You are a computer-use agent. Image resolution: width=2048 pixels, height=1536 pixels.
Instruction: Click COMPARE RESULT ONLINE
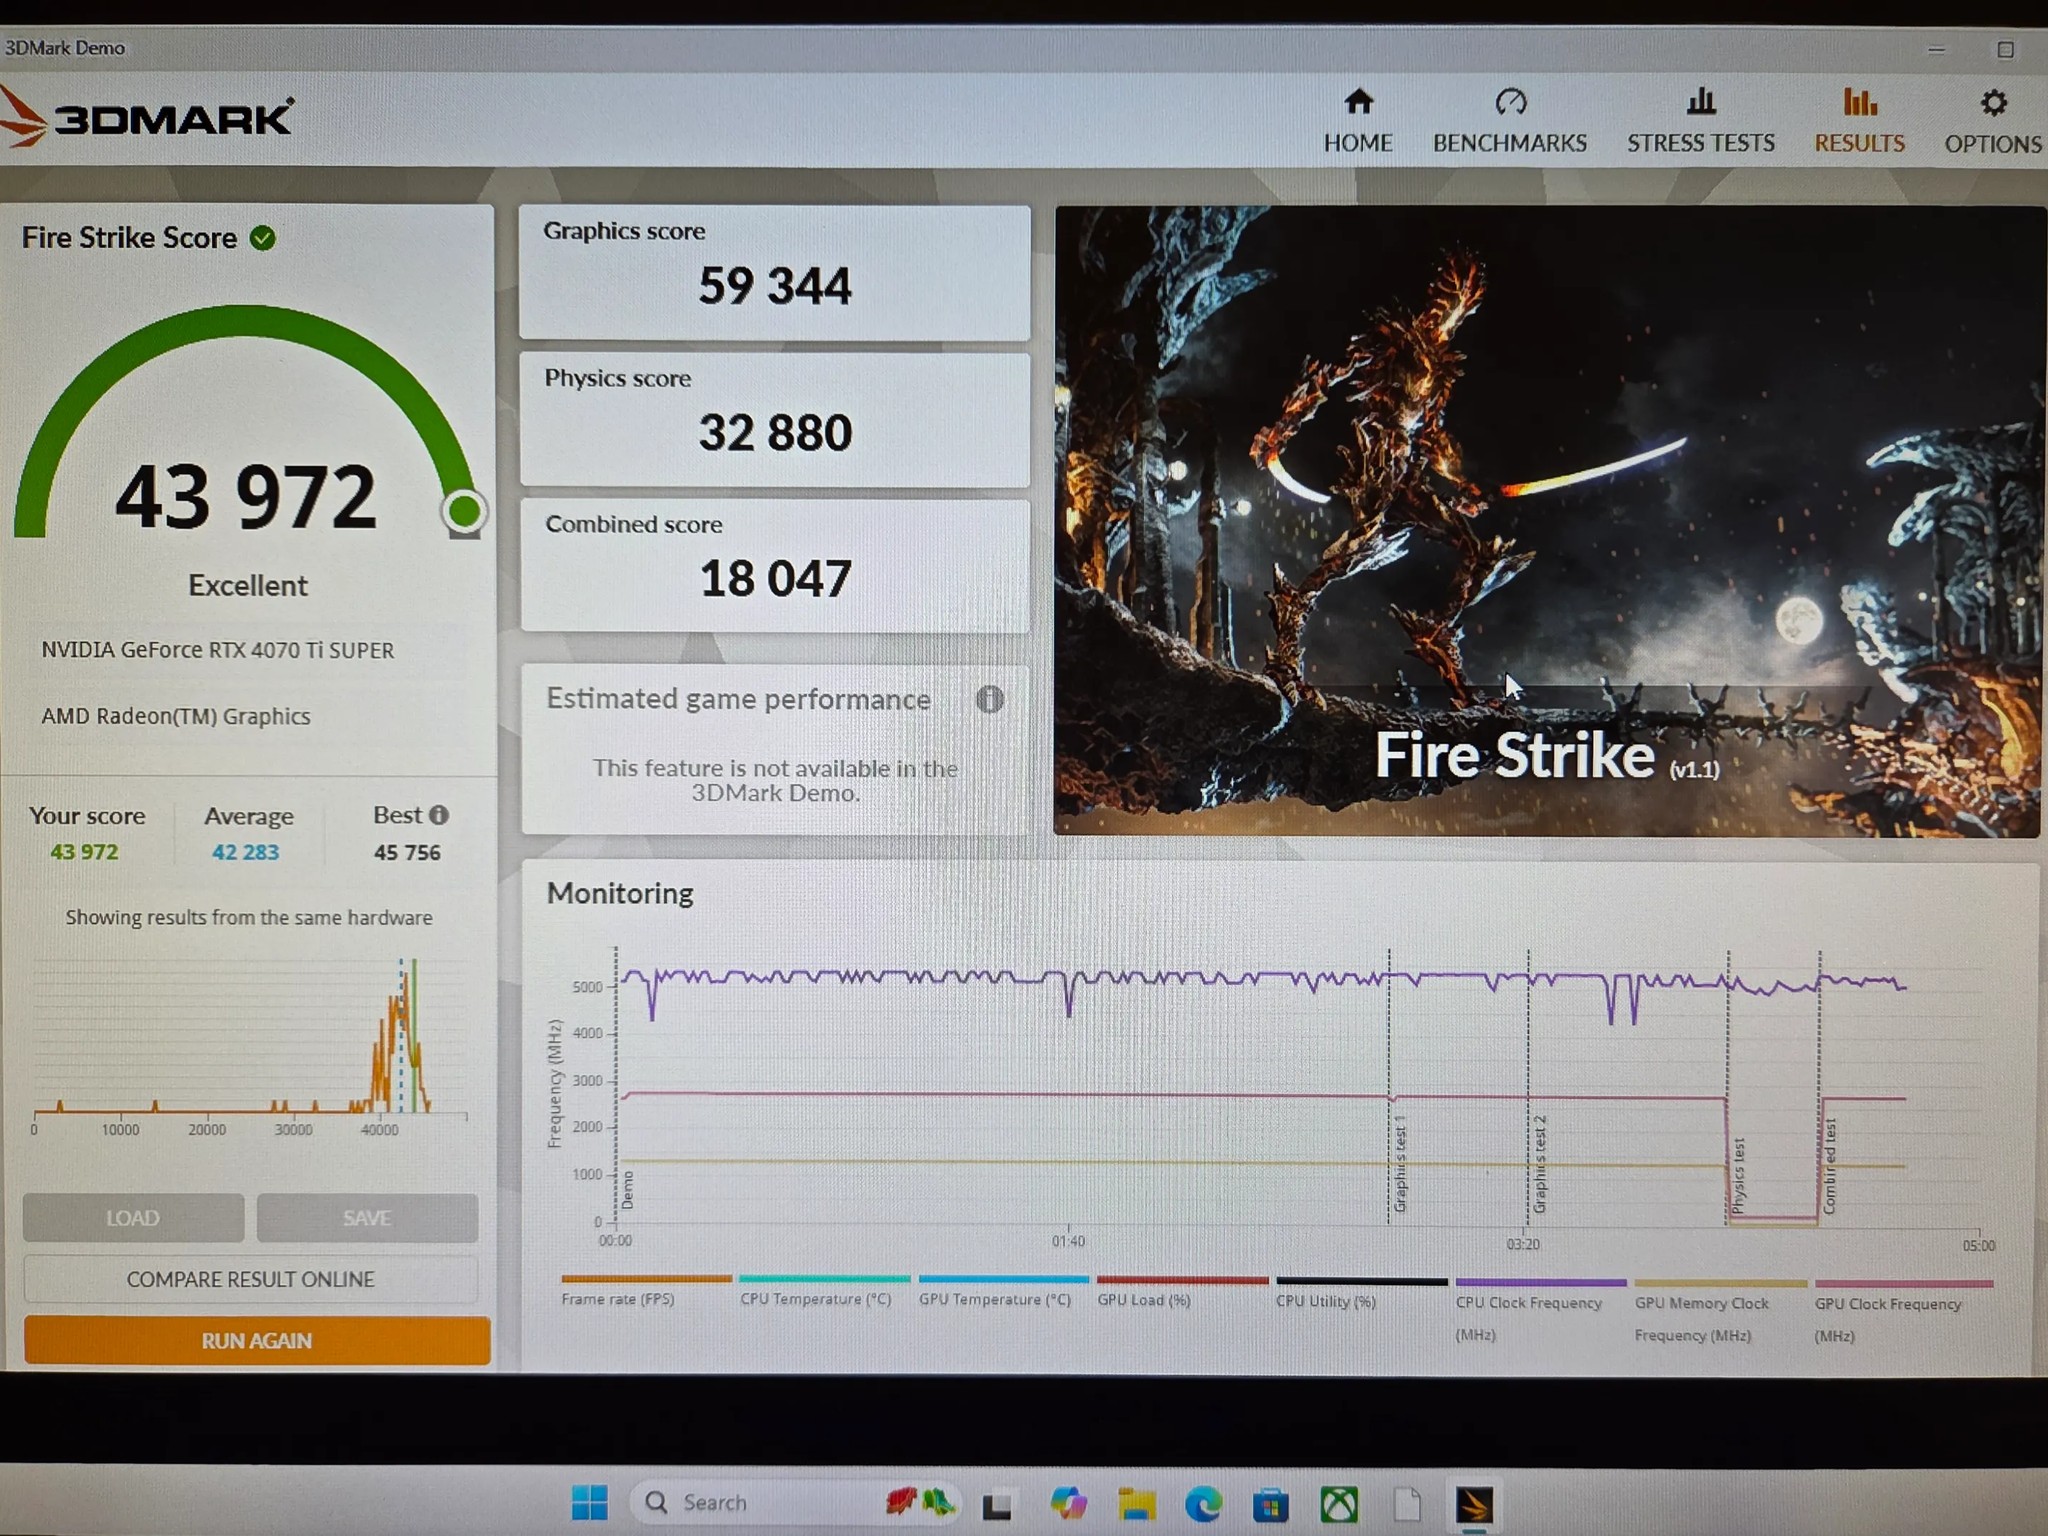click(x=250, y=1279)
